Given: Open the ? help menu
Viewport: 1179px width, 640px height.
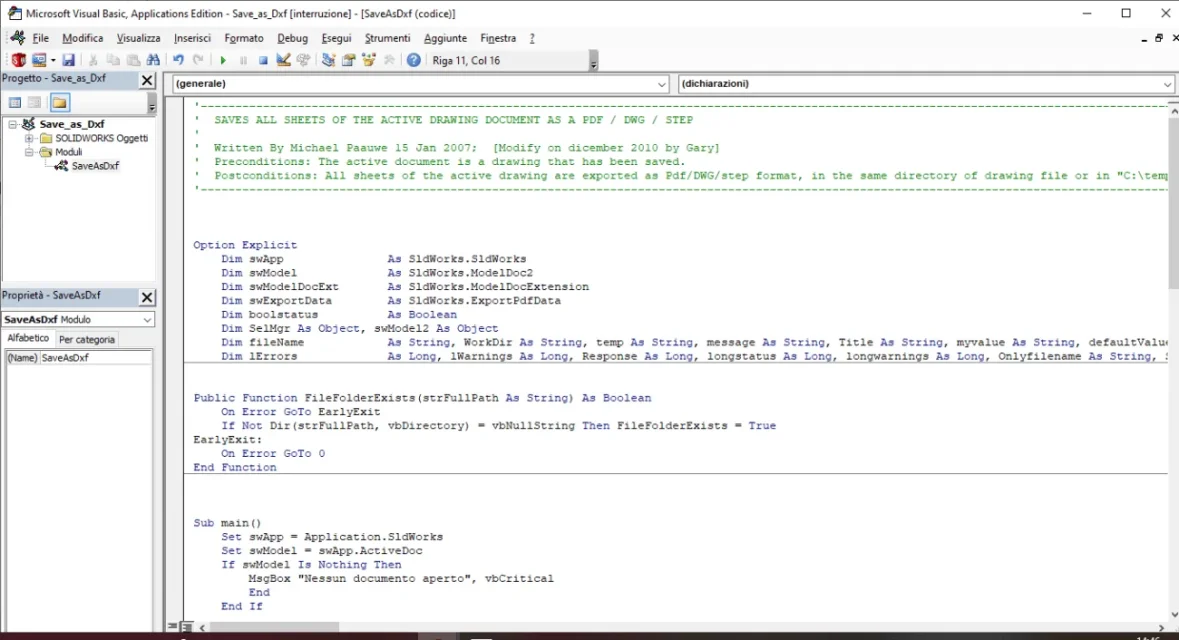Looking at the screenshot, I should [532, 38].
